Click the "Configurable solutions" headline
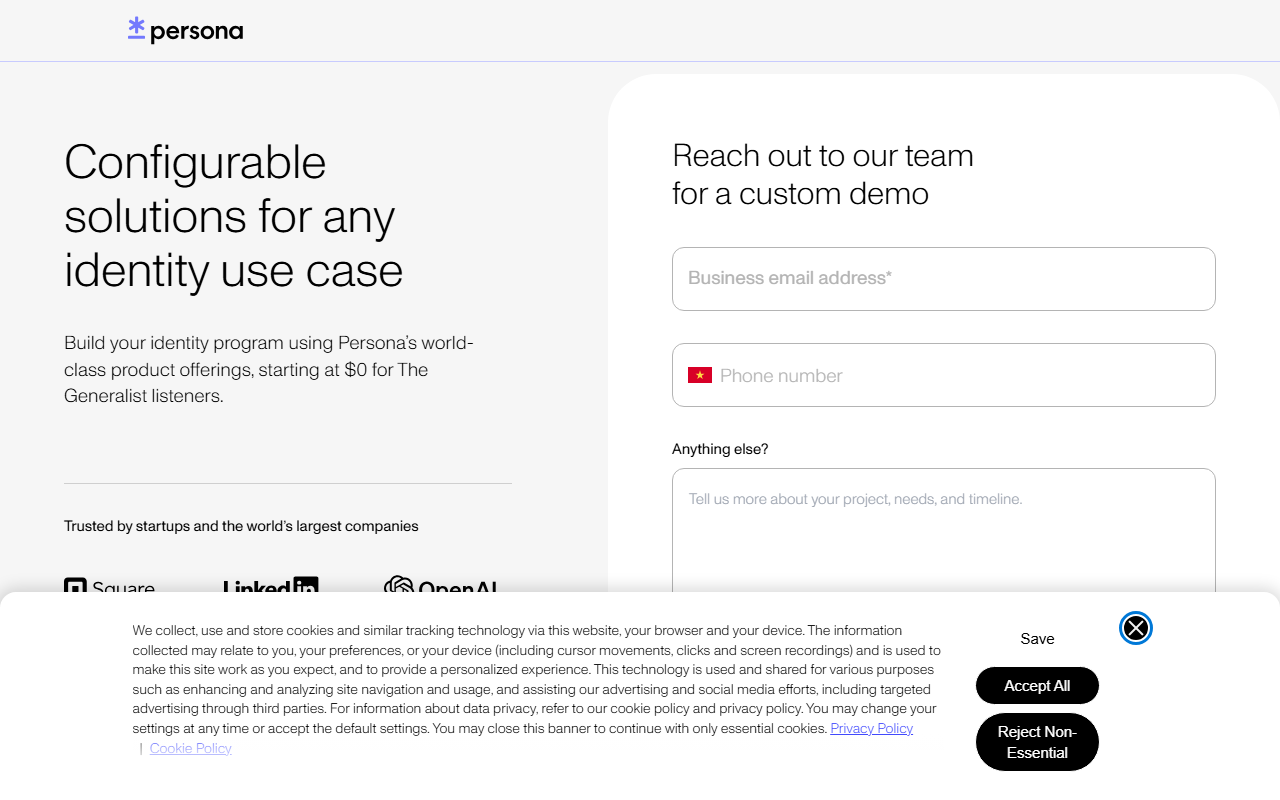This screenshot has width=1280, height=800. click(x=234, y=215)
